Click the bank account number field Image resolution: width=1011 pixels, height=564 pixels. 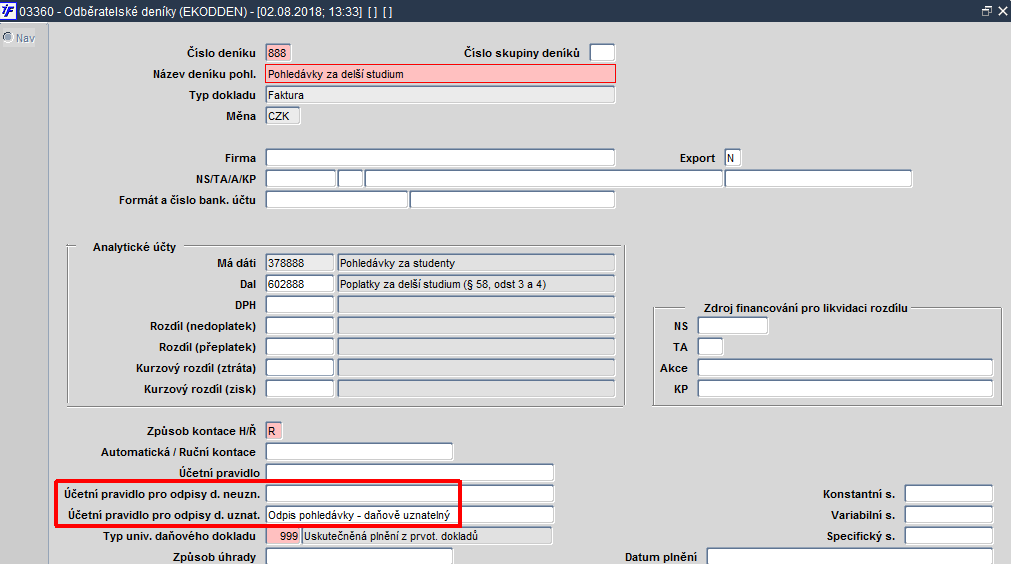tap(513, 200)
